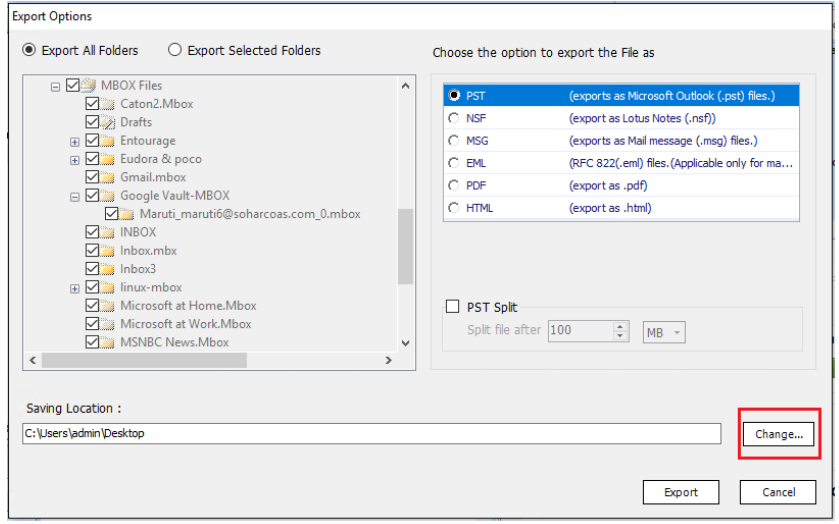Click the Google Vault-MBOX folder icon

point(108,196)
